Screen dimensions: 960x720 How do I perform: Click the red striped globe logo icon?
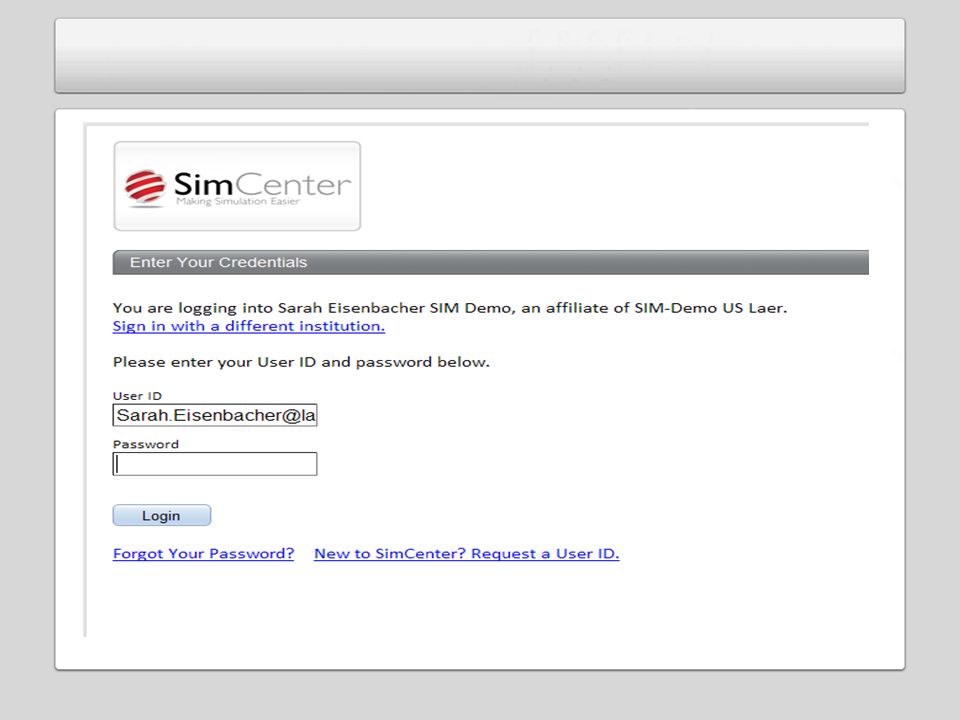[x=145, y=186]
